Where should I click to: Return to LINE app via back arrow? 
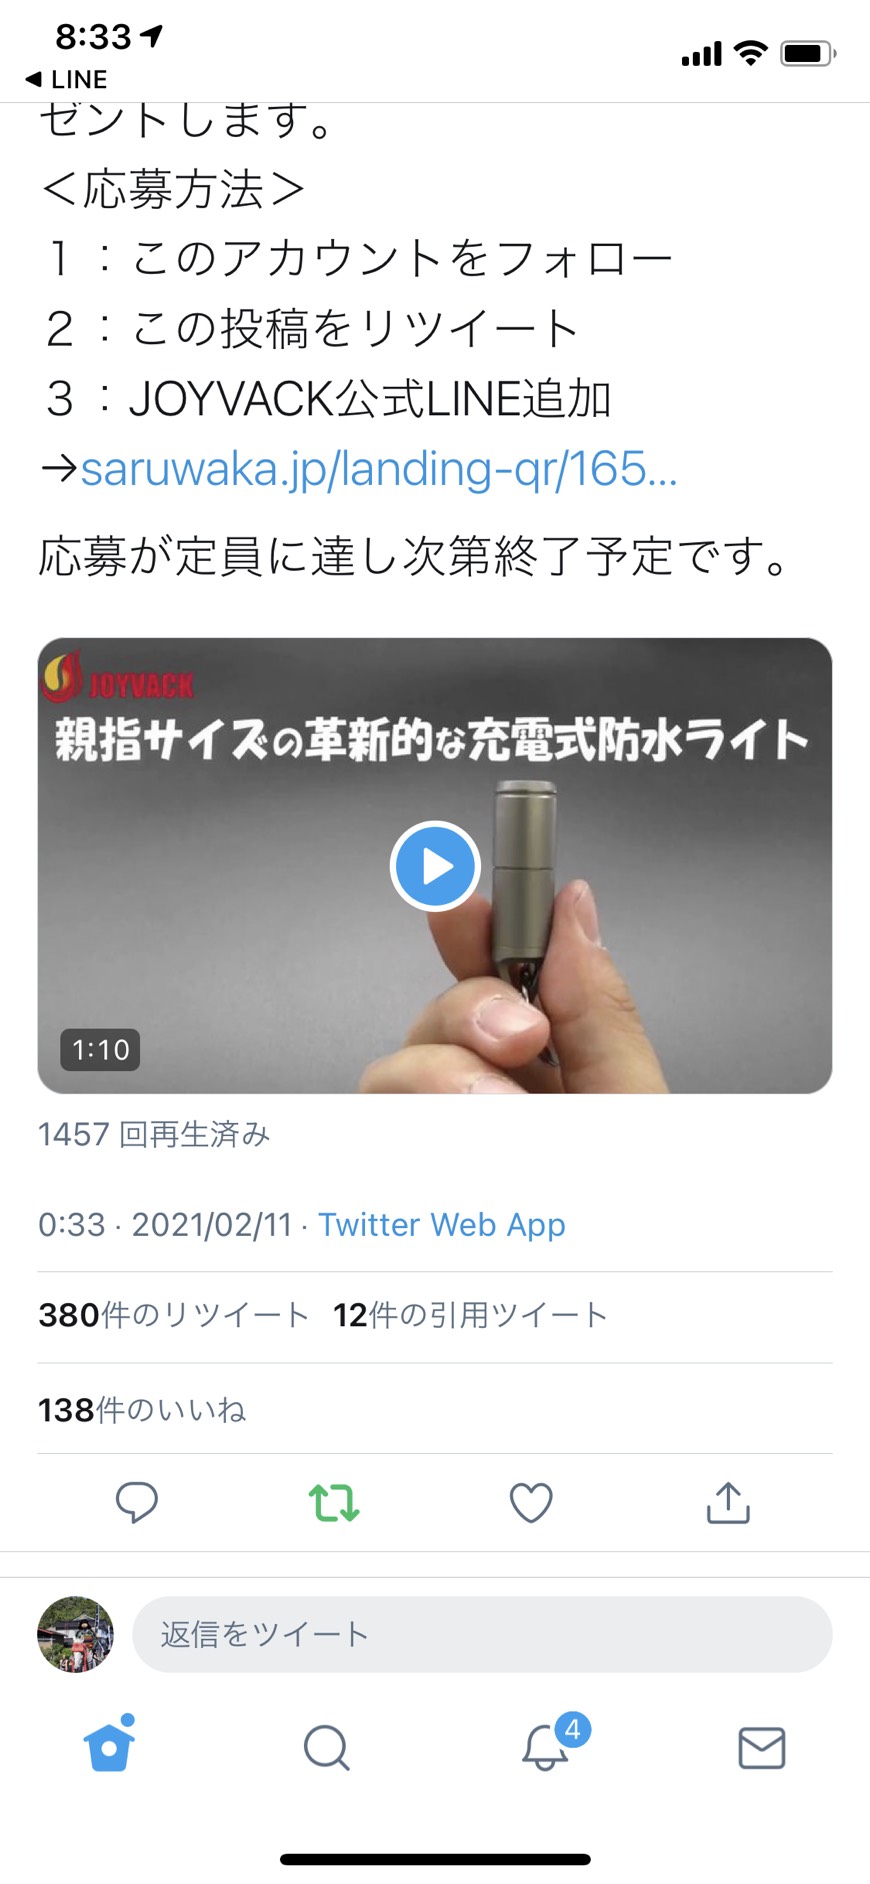[x=65, y=79]
